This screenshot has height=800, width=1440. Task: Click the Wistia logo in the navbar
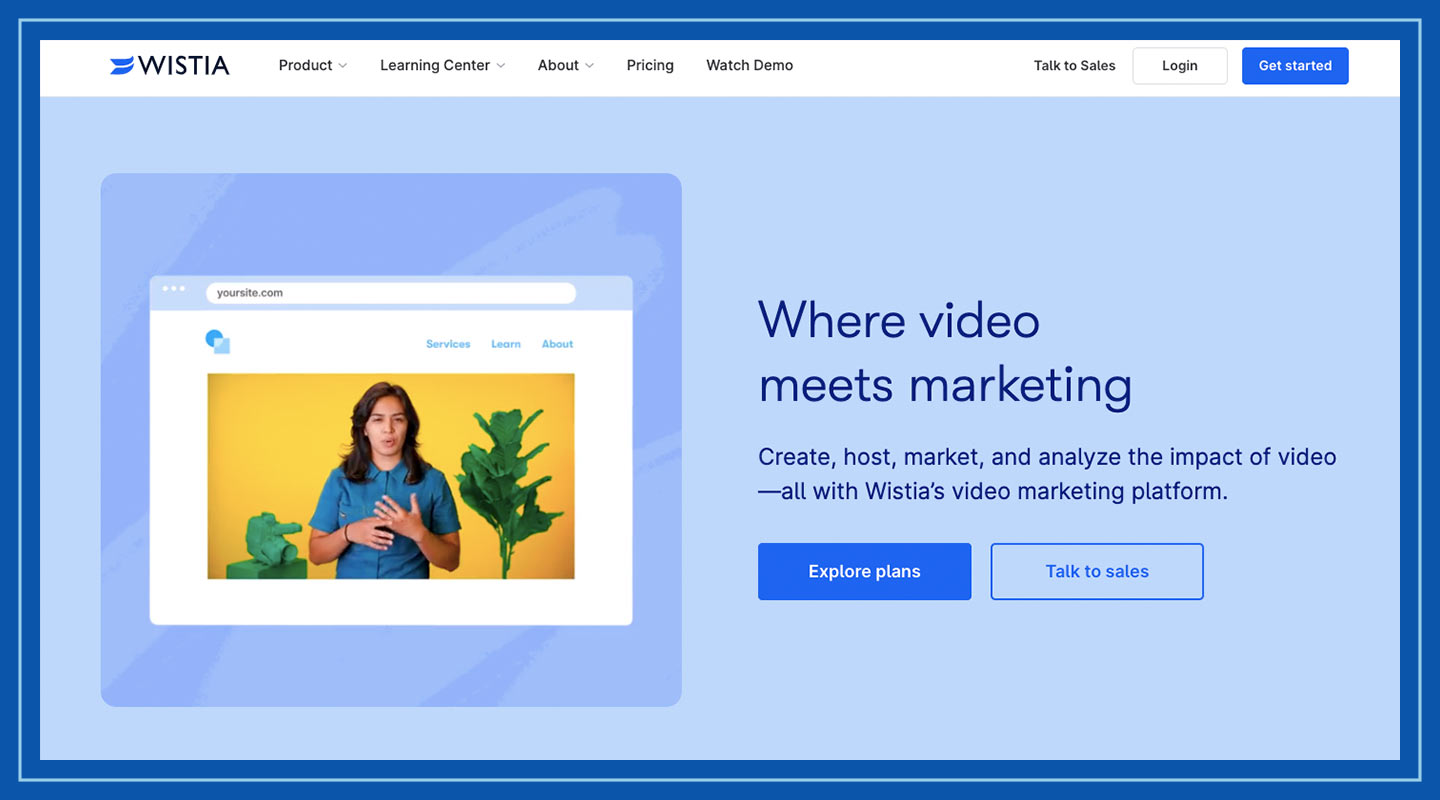click(169, 65)
